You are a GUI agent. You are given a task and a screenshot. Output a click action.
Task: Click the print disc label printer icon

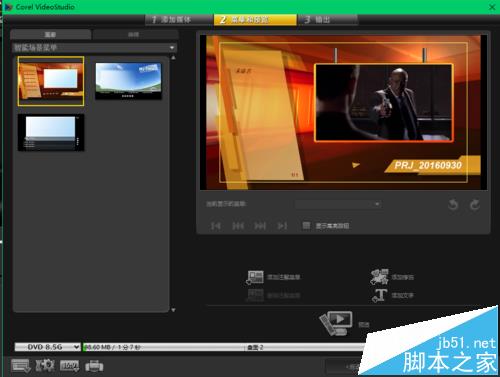coord(94,366)
